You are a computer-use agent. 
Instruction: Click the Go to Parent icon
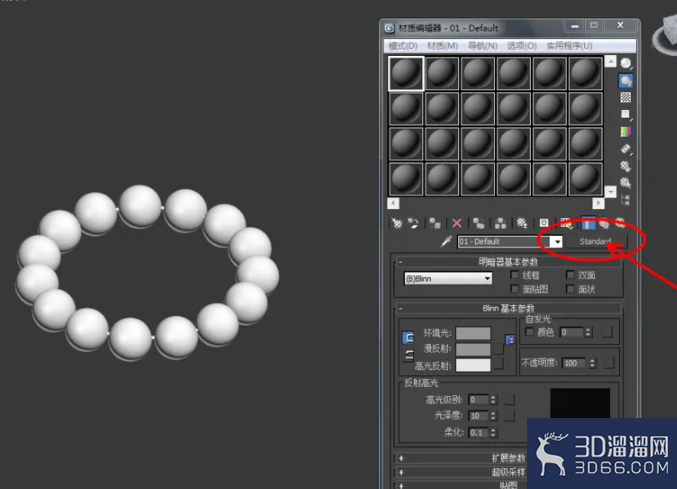pos(604,223)
